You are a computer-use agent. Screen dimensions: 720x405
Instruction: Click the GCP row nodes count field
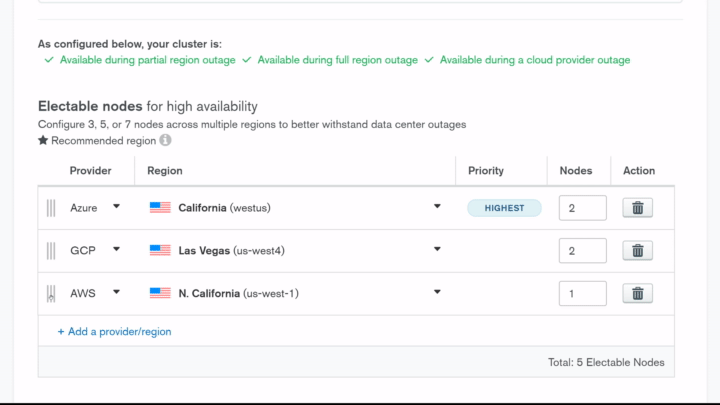(582, 251)
